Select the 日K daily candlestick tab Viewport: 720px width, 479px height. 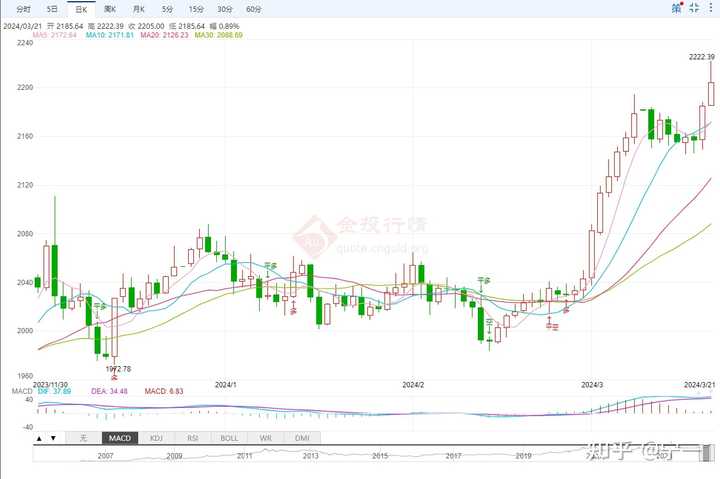pyautogui.click(x=81, y=9)
